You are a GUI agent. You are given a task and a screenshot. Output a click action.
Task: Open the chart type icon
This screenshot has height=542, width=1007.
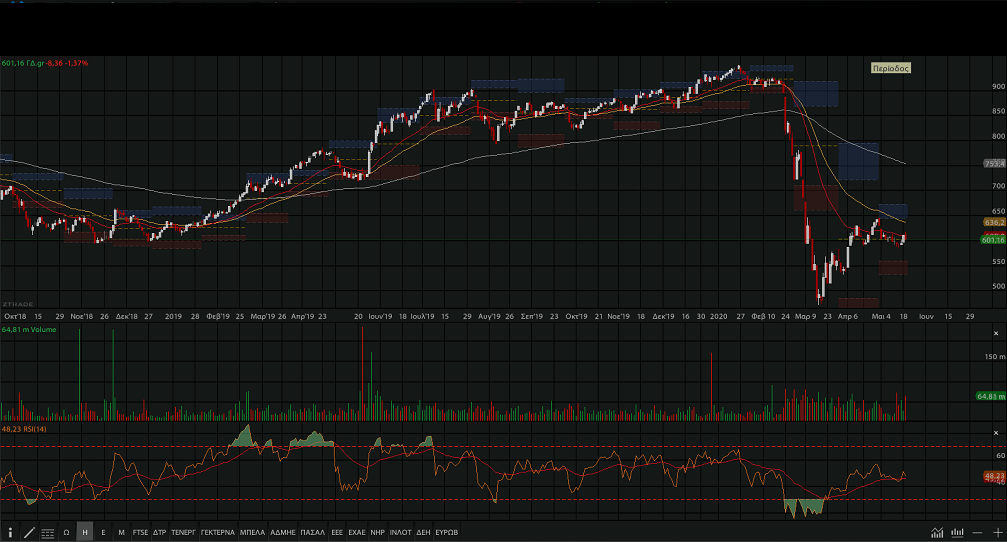pos(937,532)
